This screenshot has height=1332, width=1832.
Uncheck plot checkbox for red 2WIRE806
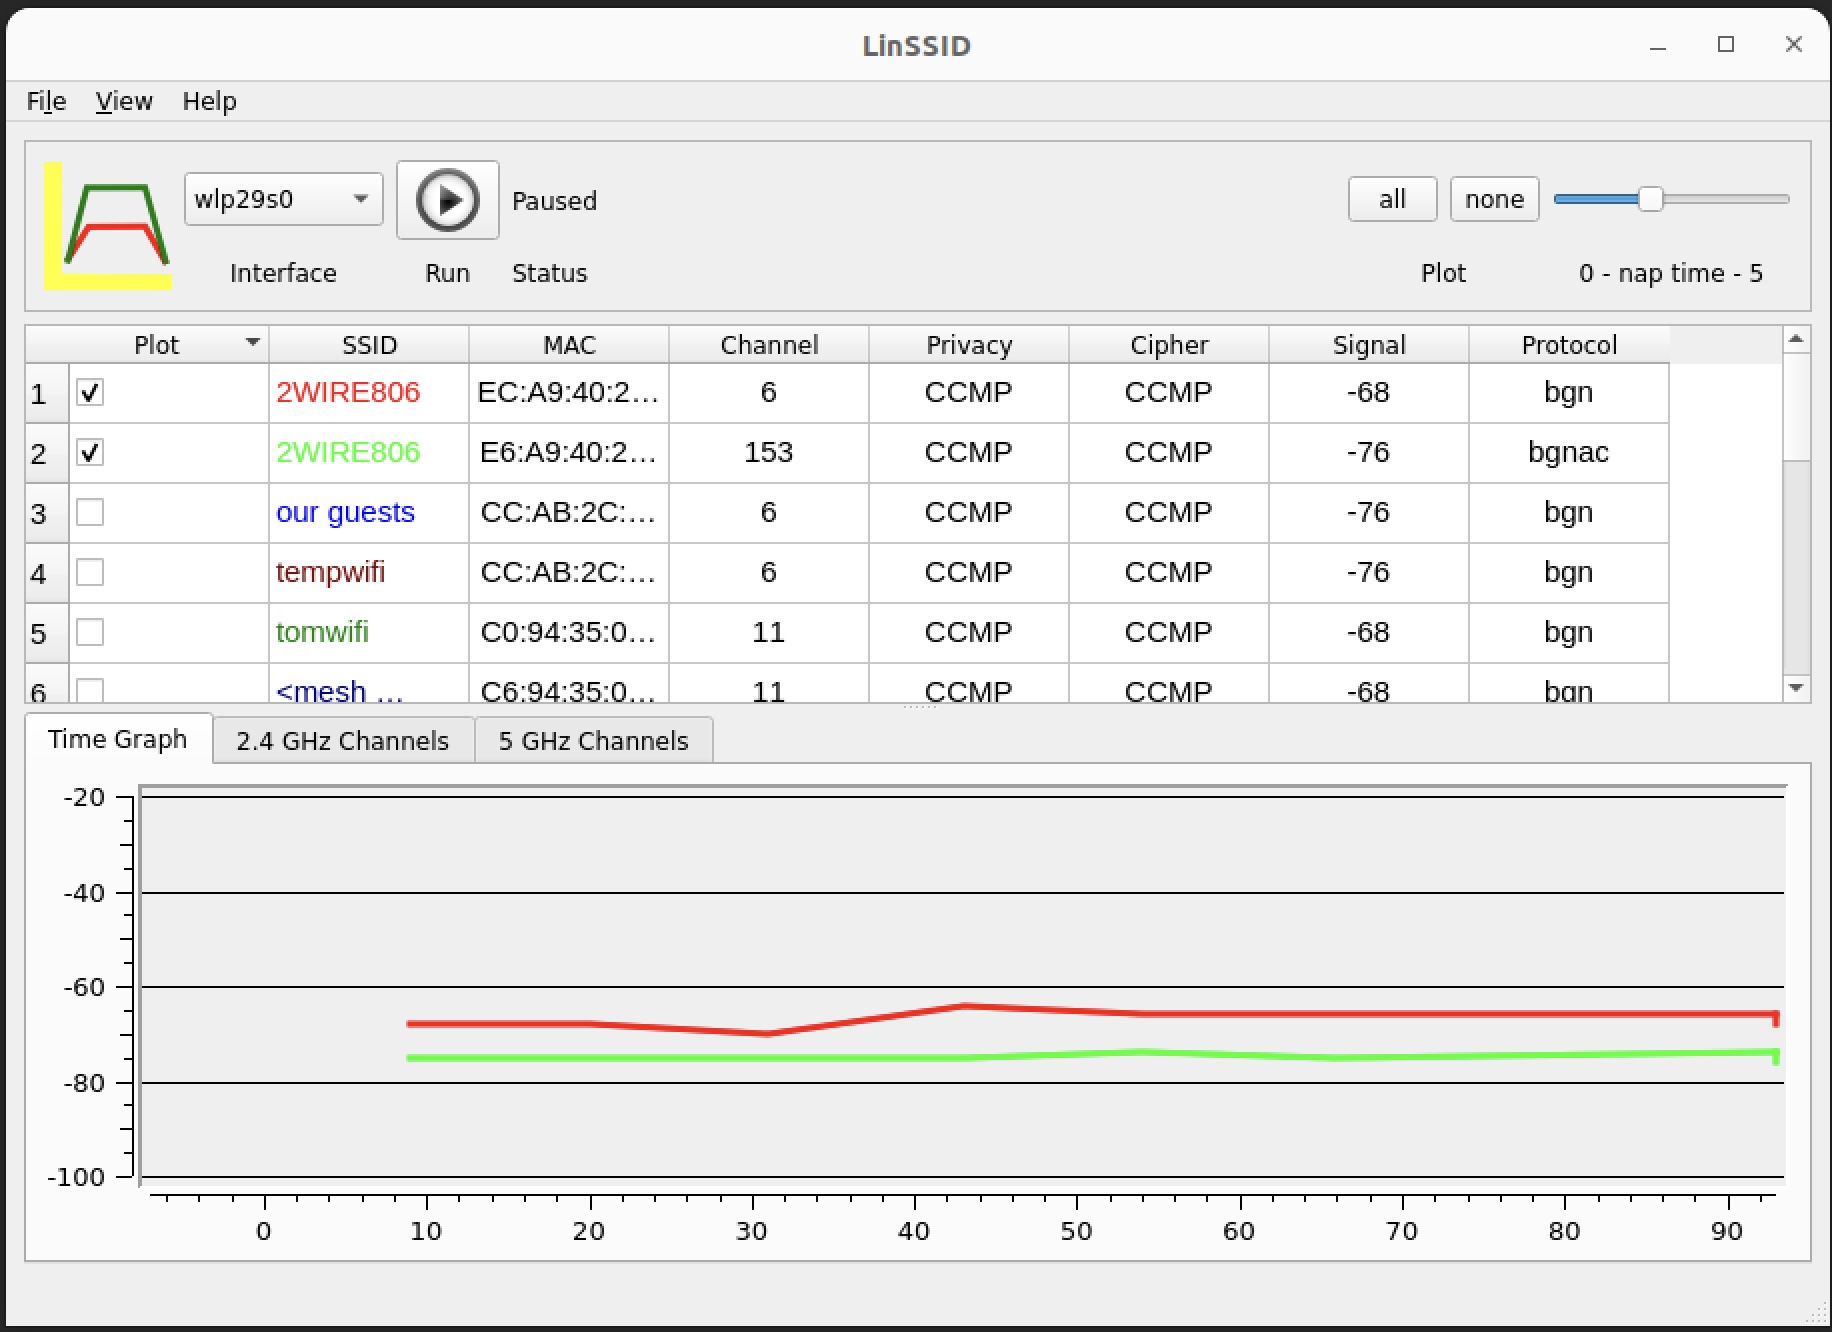pyautogui.click(x=90, y=392)
